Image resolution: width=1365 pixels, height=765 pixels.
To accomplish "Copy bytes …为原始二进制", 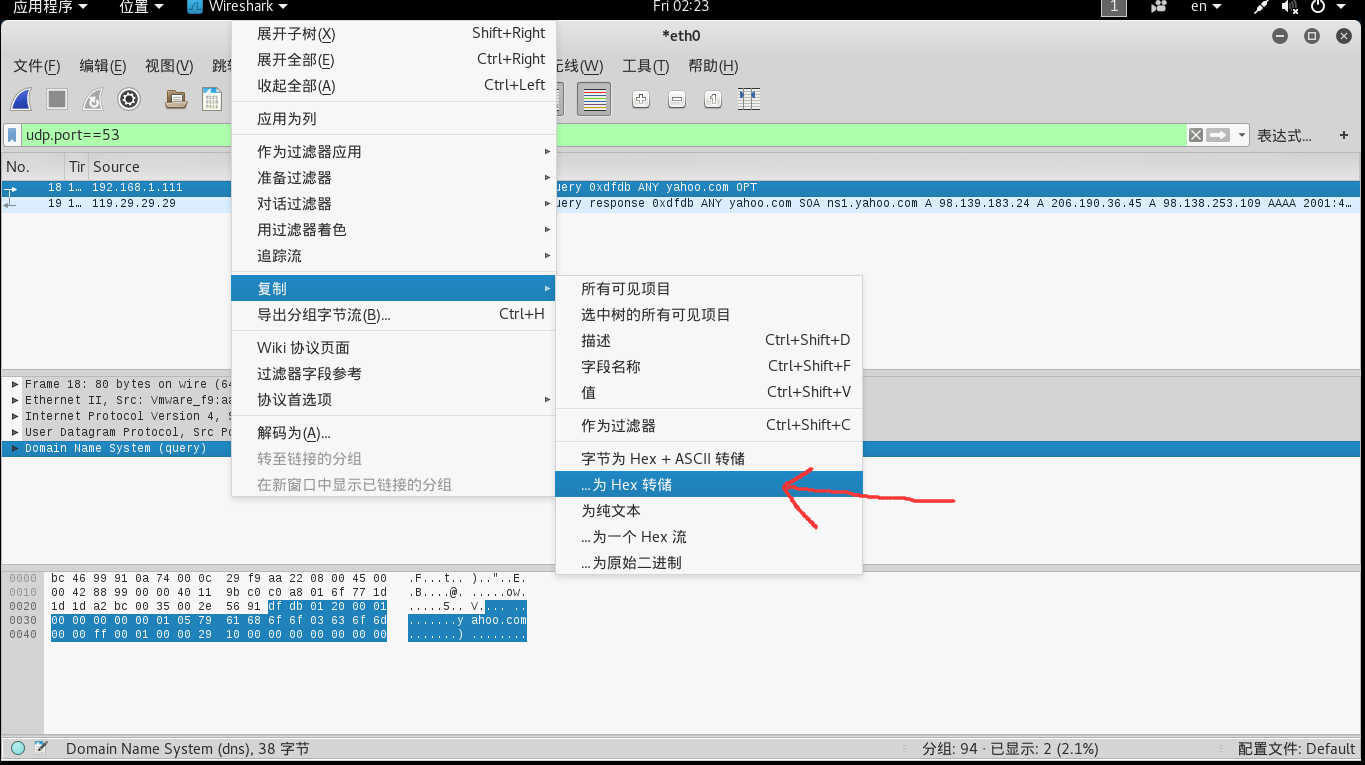I will click(x=708, y=563).
